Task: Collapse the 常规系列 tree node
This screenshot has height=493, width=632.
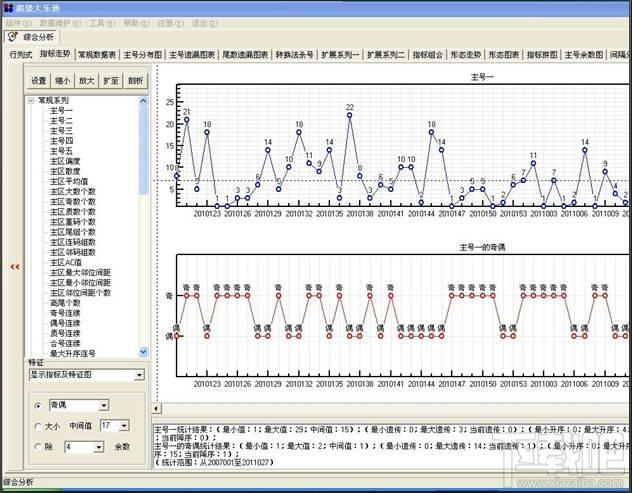Action: (31, 101)
